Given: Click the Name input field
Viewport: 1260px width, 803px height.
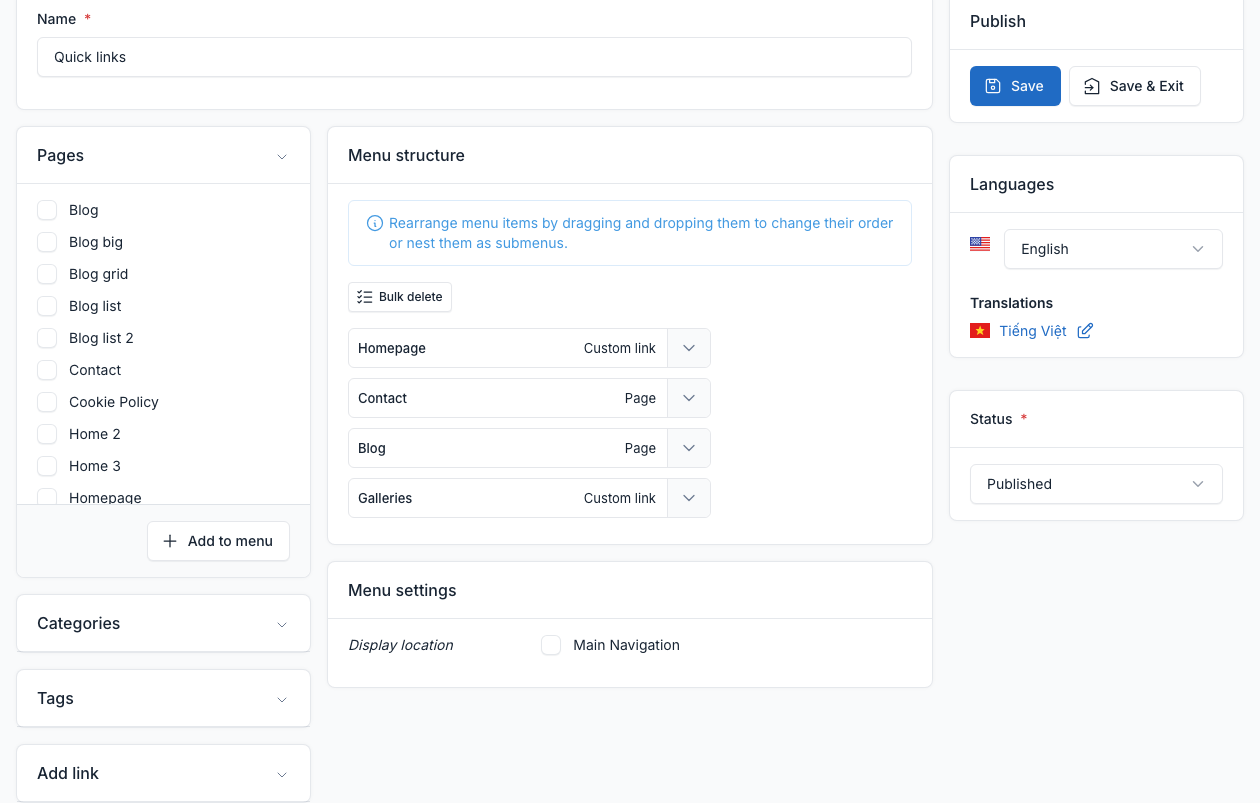Looking at the screenshot, I should pyautogui.click(x=474, y=57).
